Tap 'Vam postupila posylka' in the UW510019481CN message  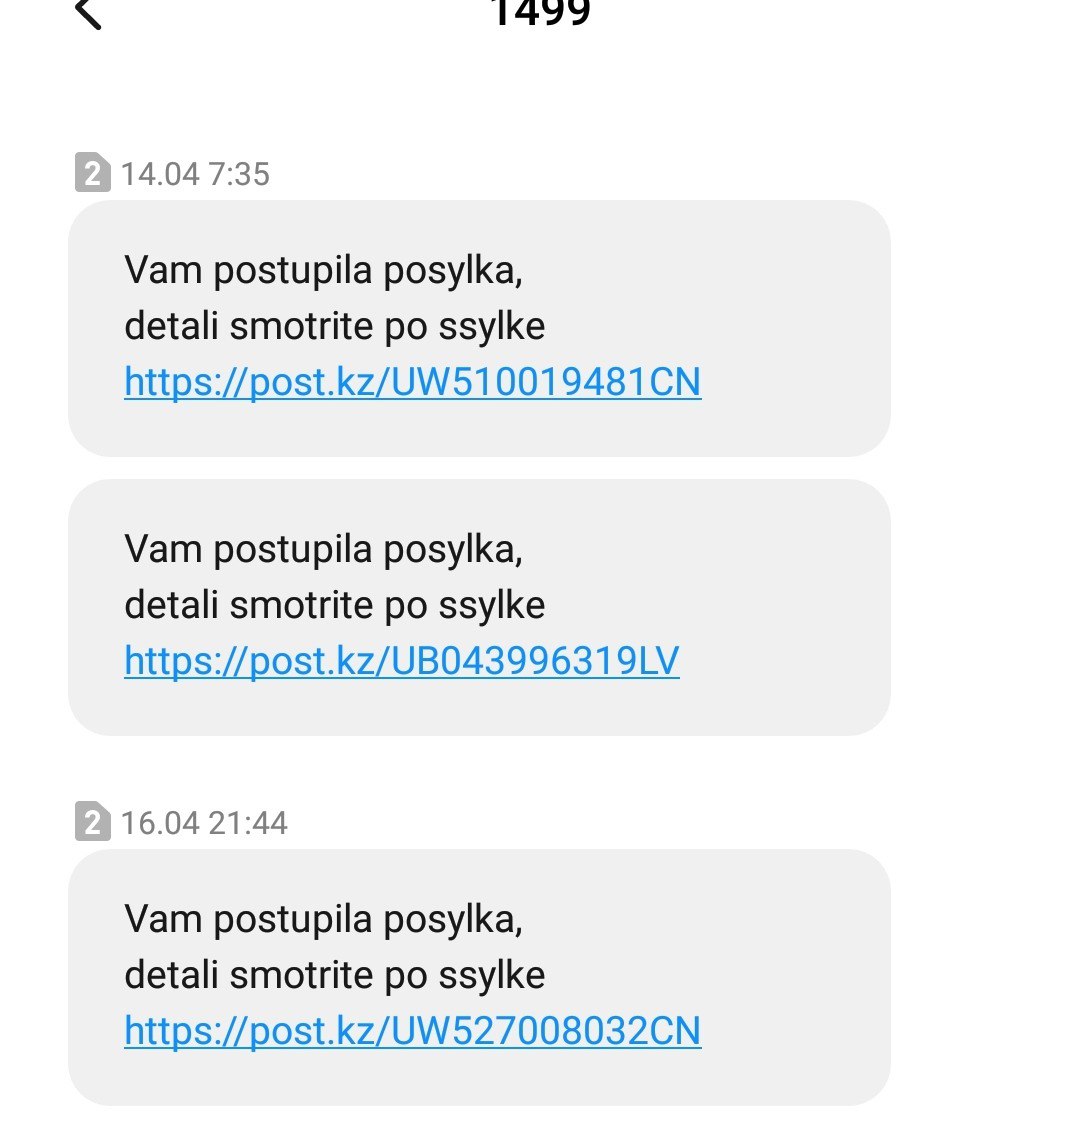coord(324,272)
